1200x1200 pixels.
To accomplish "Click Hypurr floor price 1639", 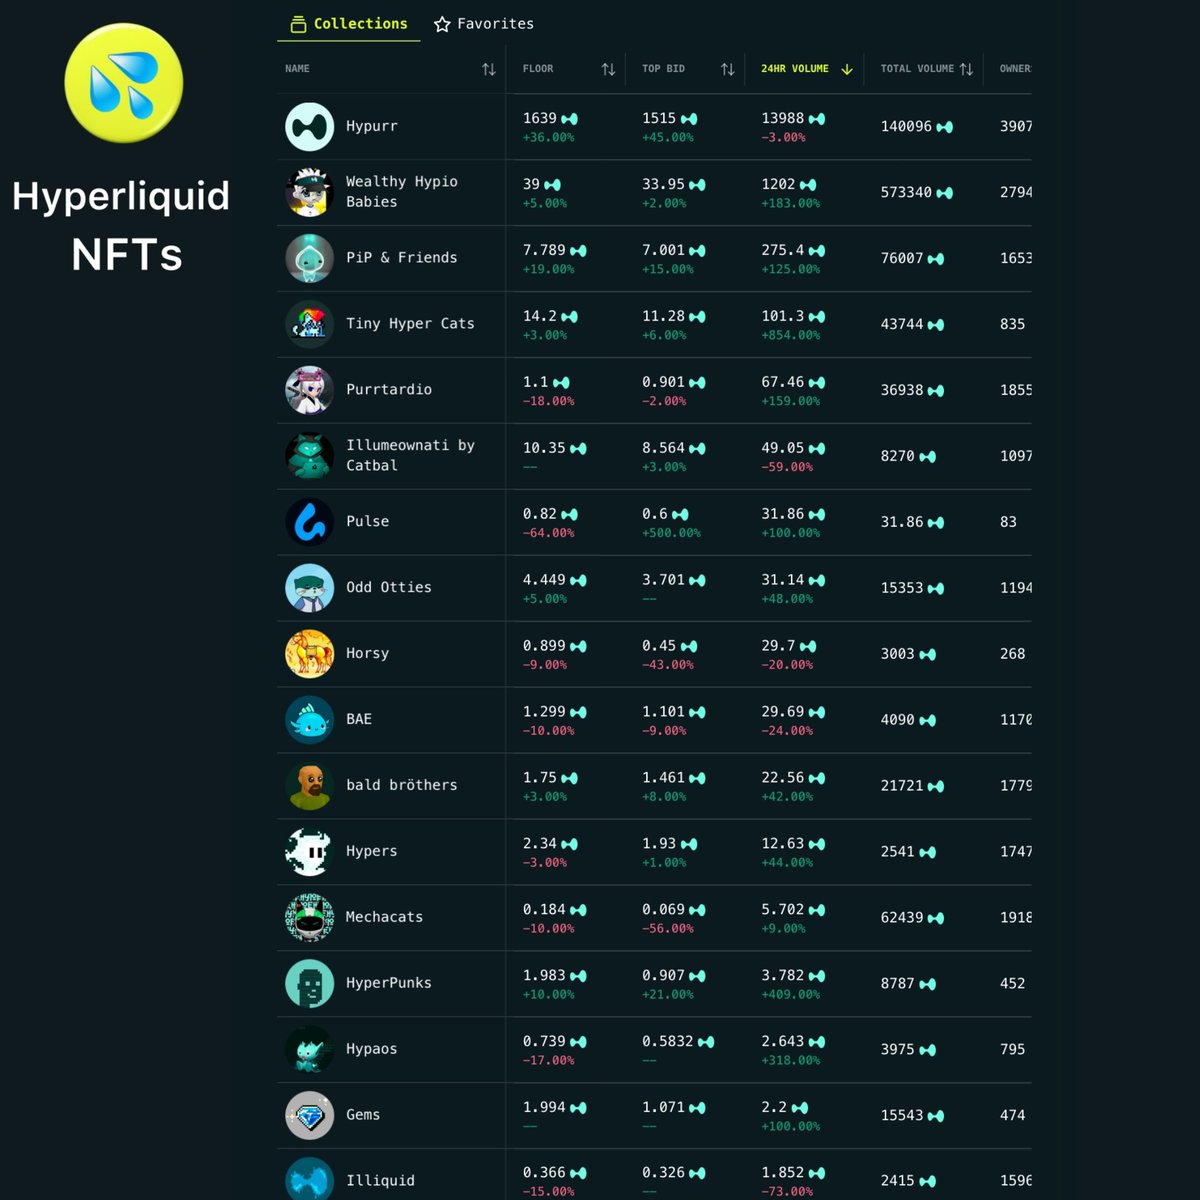I will 540,118.
